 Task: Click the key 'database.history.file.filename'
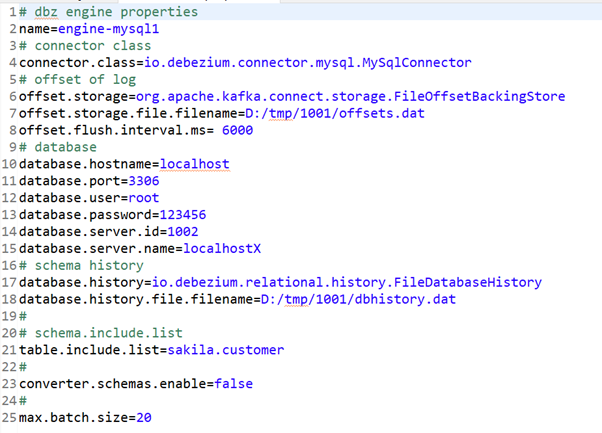click(x=136, y=299)
